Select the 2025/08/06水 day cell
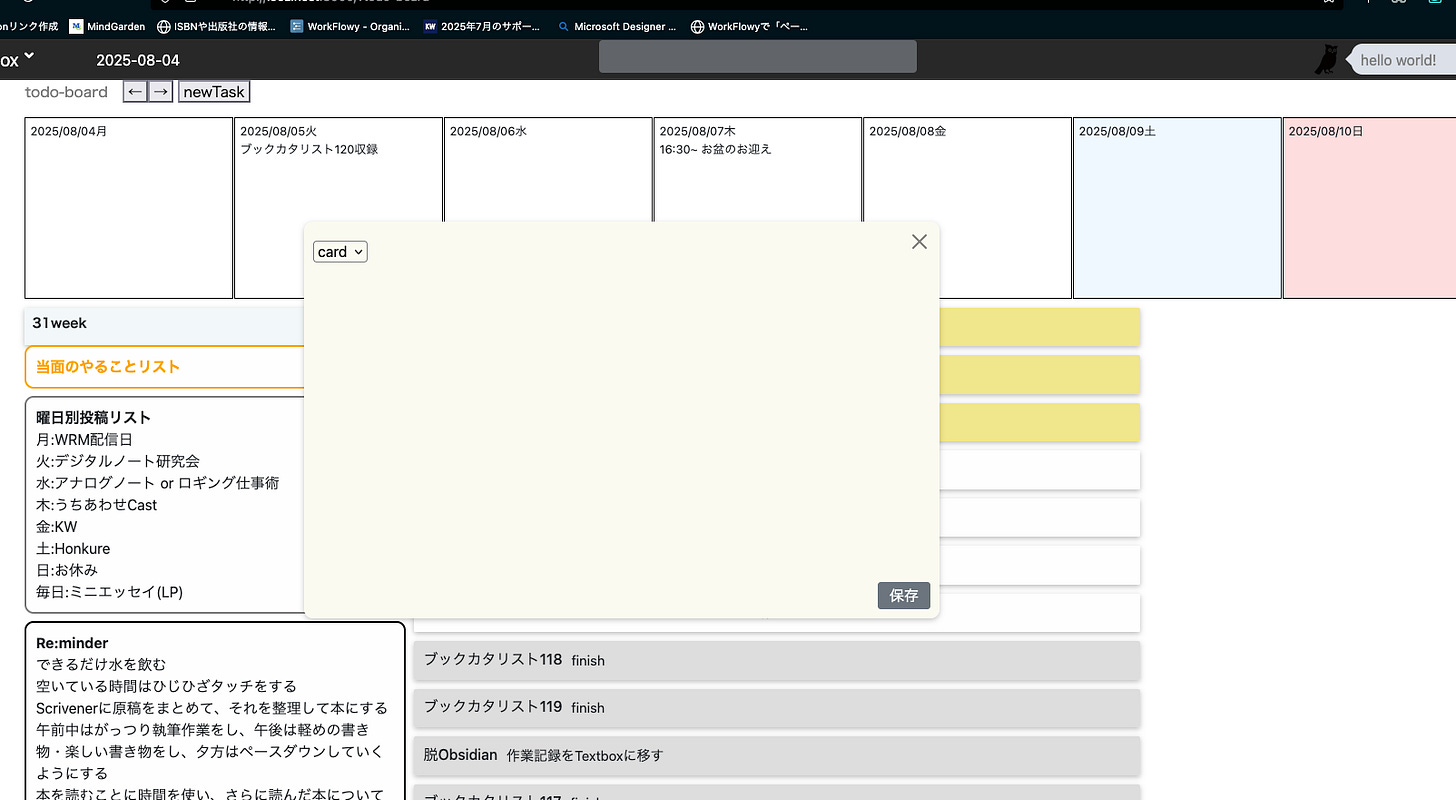Image resolution: width=1456 pixels, height=800 pixels. tap(548, 208)
